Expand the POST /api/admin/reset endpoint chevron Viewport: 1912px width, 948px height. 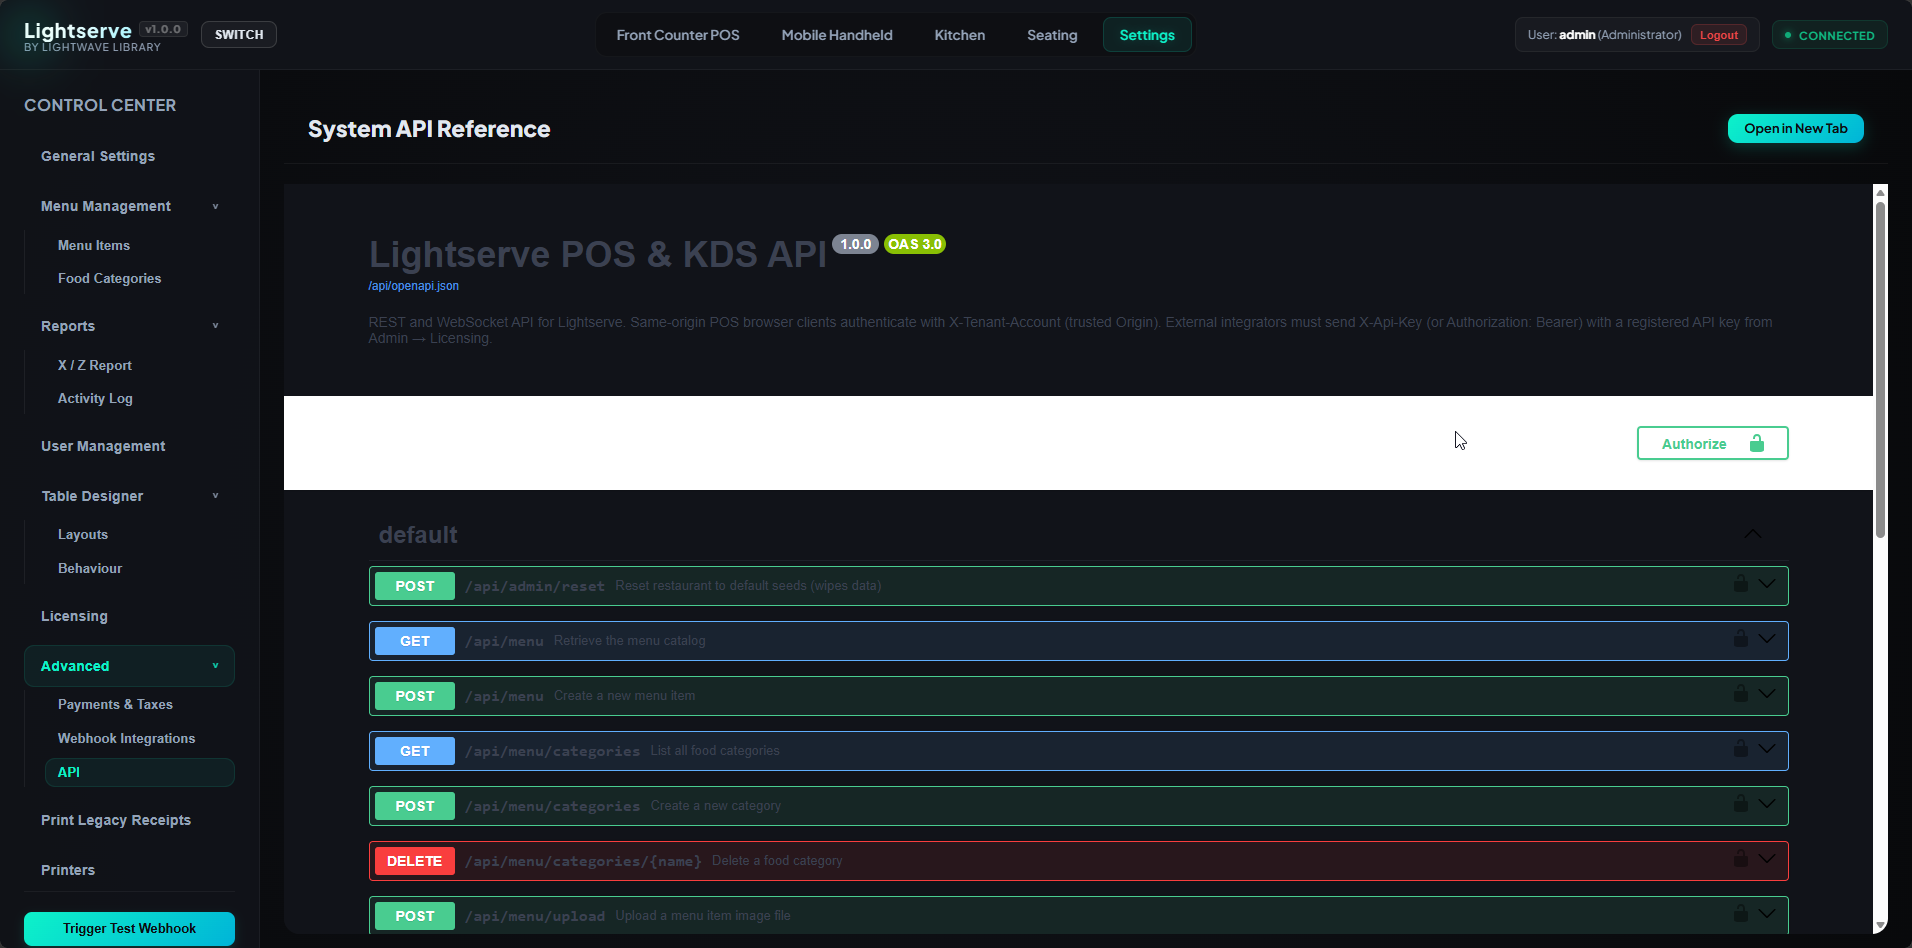(1767, 584)
